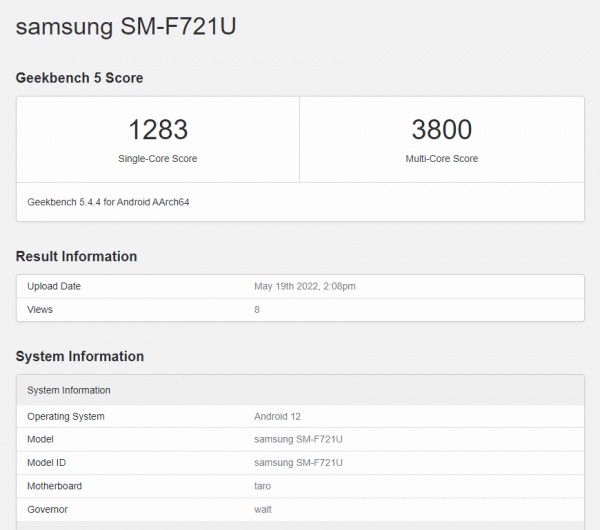
Task: Select samsung SM-F721U value in Model row
Action: (x=298, y=439)
